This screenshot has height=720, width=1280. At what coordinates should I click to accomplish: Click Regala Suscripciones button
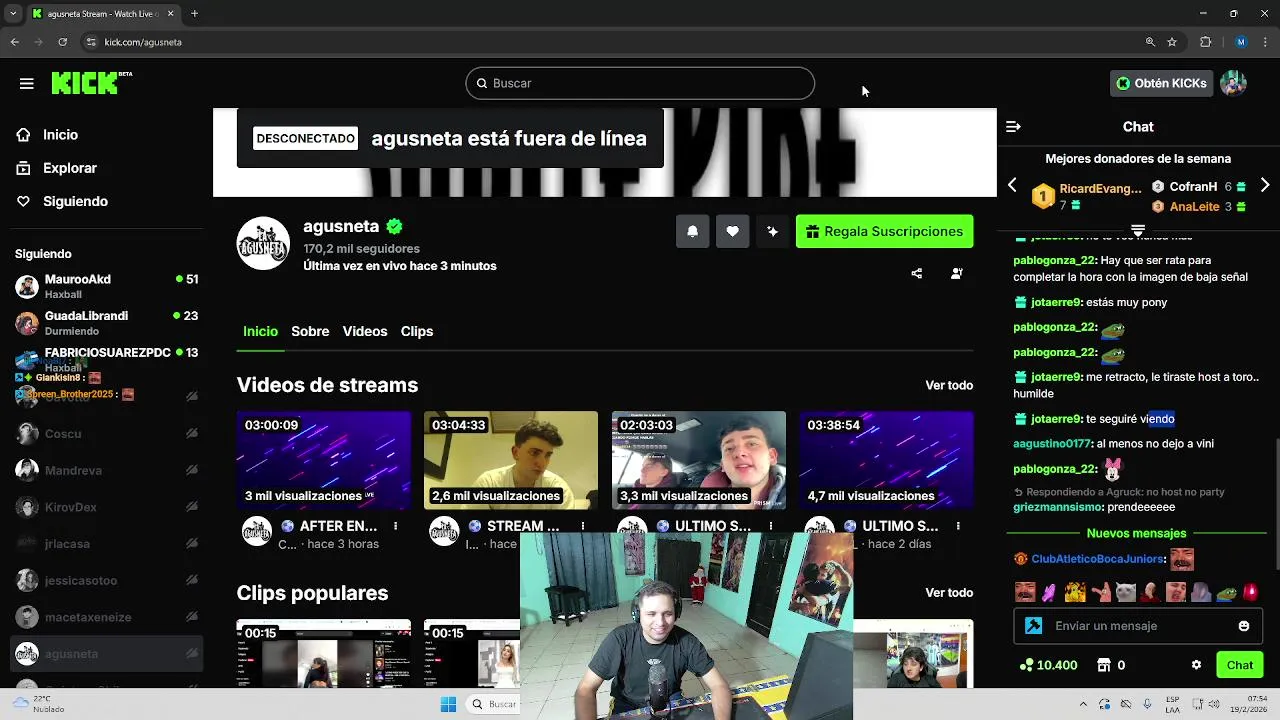[x=884, y=231]
